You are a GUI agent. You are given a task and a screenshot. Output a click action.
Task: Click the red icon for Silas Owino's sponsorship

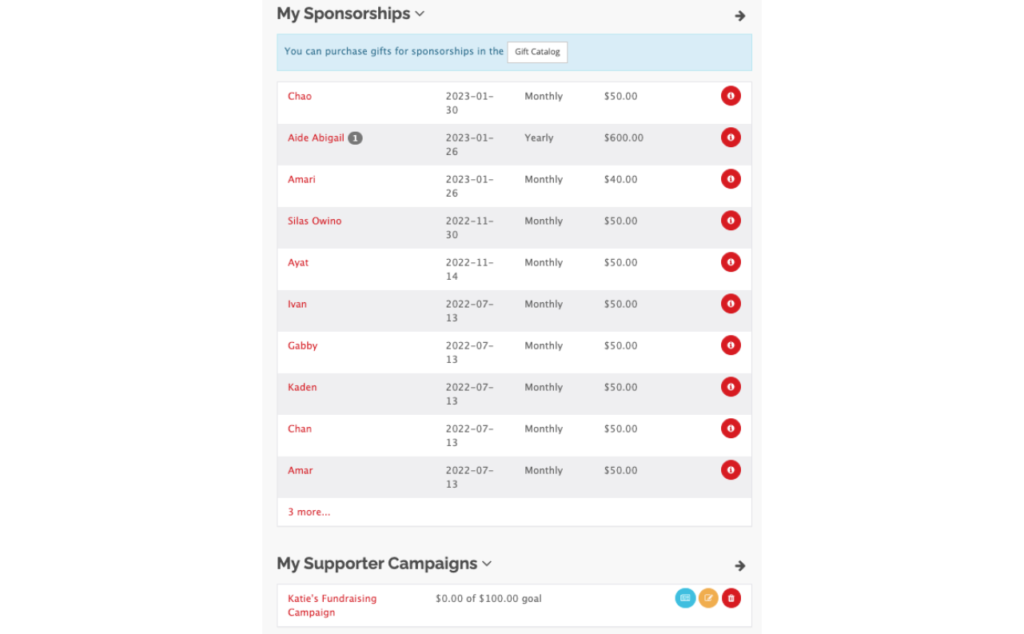click(731, 221)
